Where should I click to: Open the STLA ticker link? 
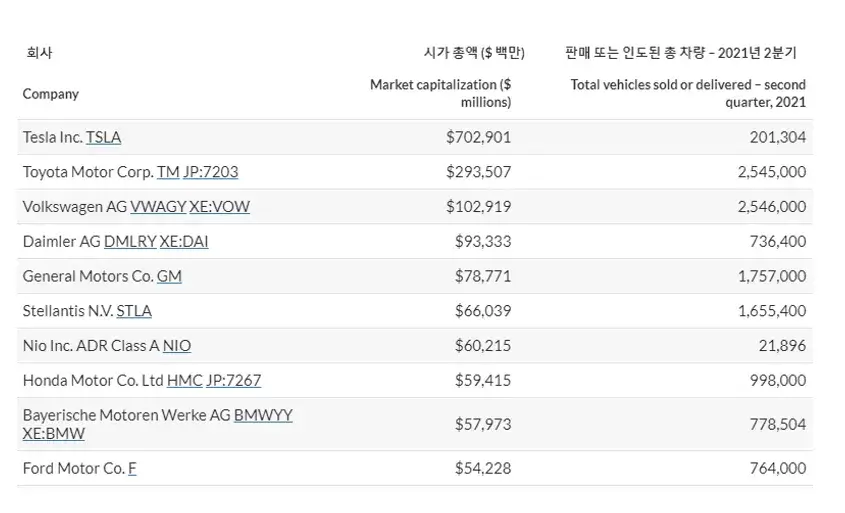point(134,311)
